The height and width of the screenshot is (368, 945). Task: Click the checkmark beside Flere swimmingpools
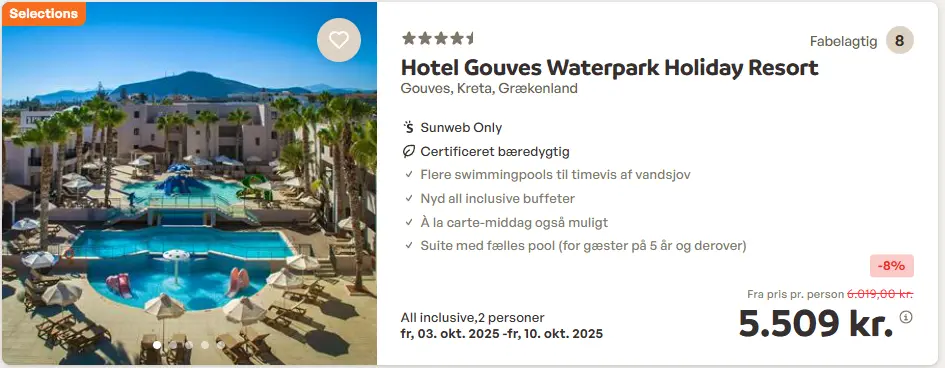coord(409,175)
